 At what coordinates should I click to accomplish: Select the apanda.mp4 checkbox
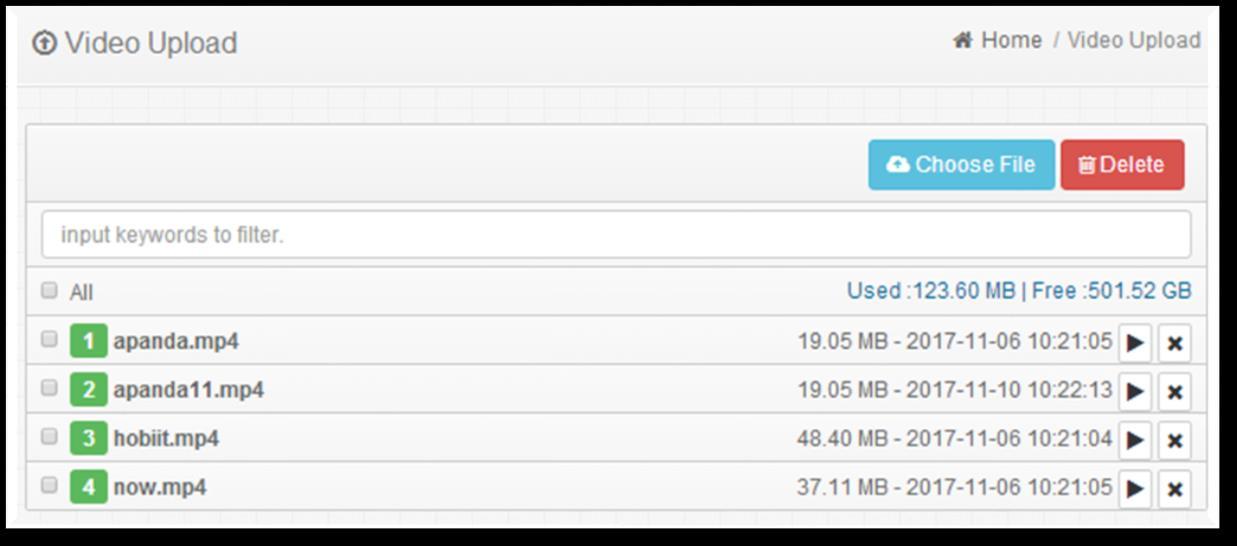49,340
